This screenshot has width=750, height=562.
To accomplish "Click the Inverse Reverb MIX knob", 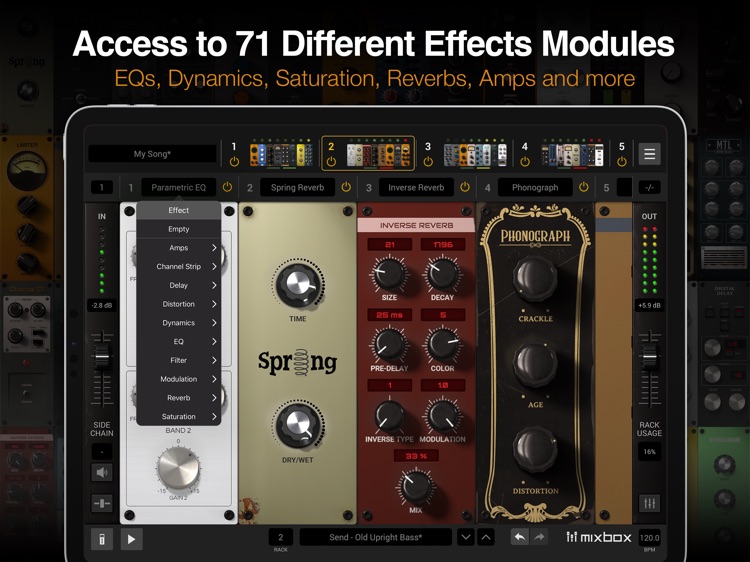I will pyautogui.click(x=416, y=486).
